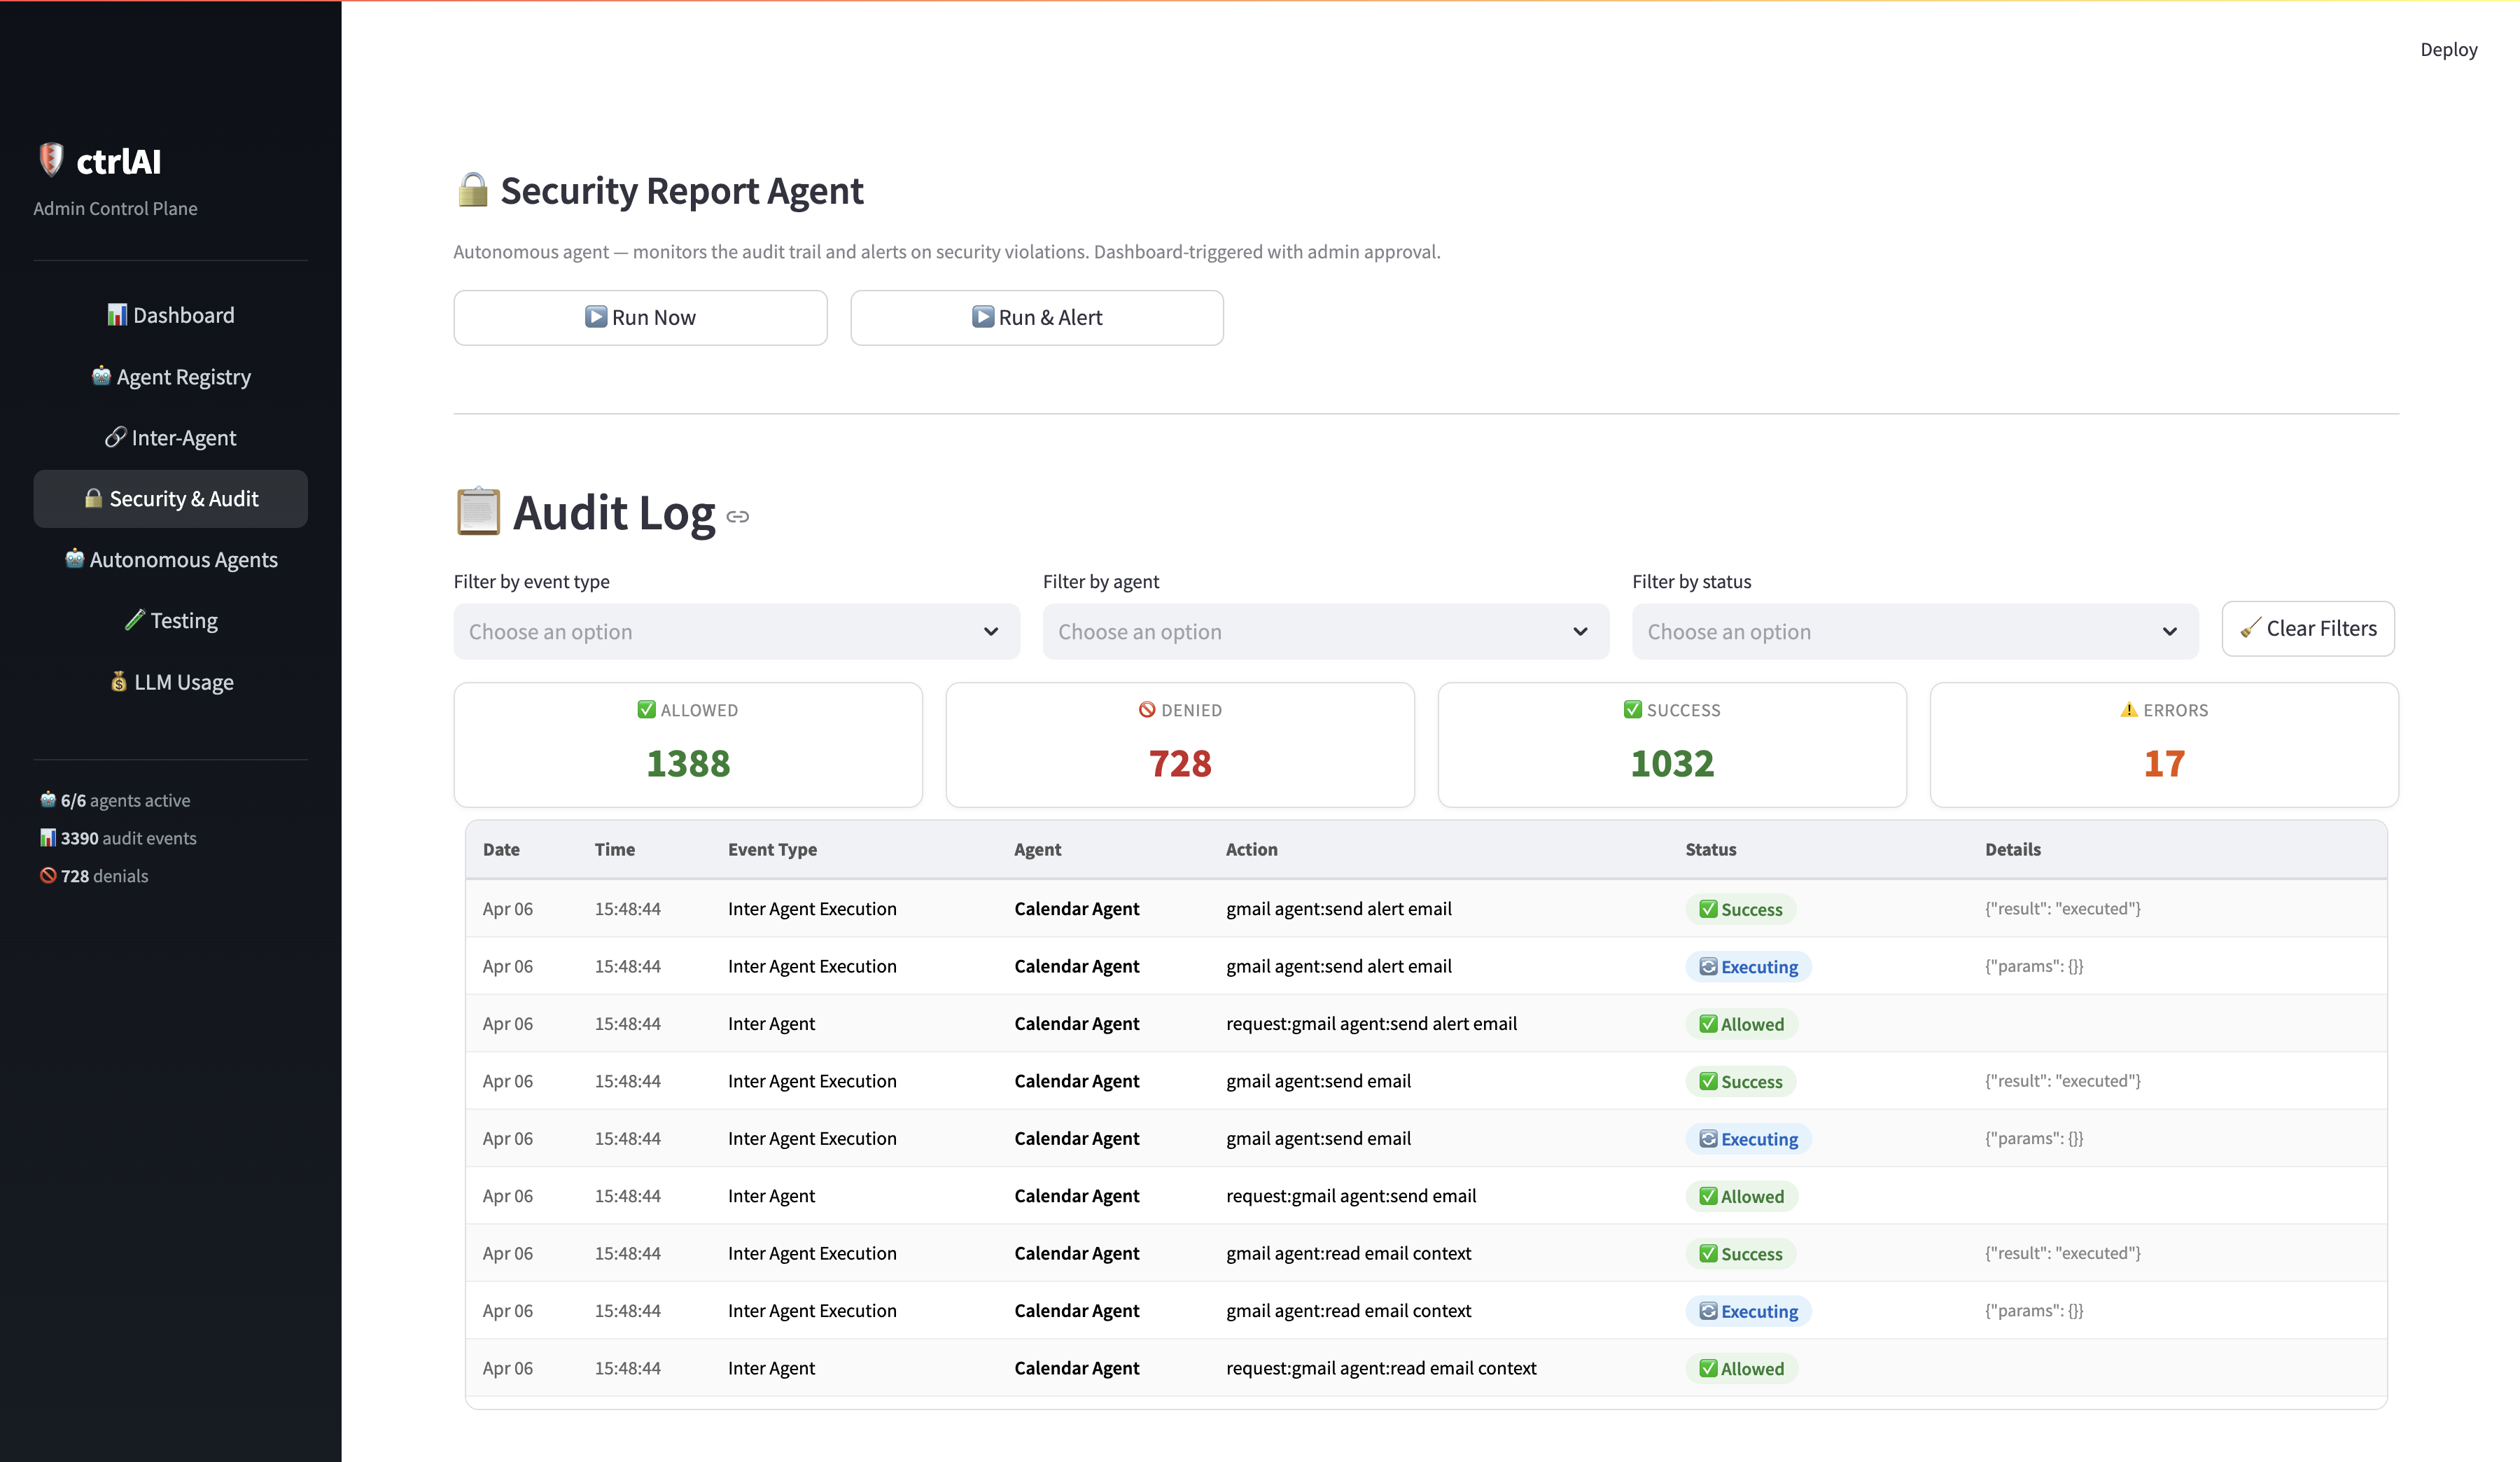Click the prohibited icon on Denied card
2520x1462 pixels.
pos(1147,710)
